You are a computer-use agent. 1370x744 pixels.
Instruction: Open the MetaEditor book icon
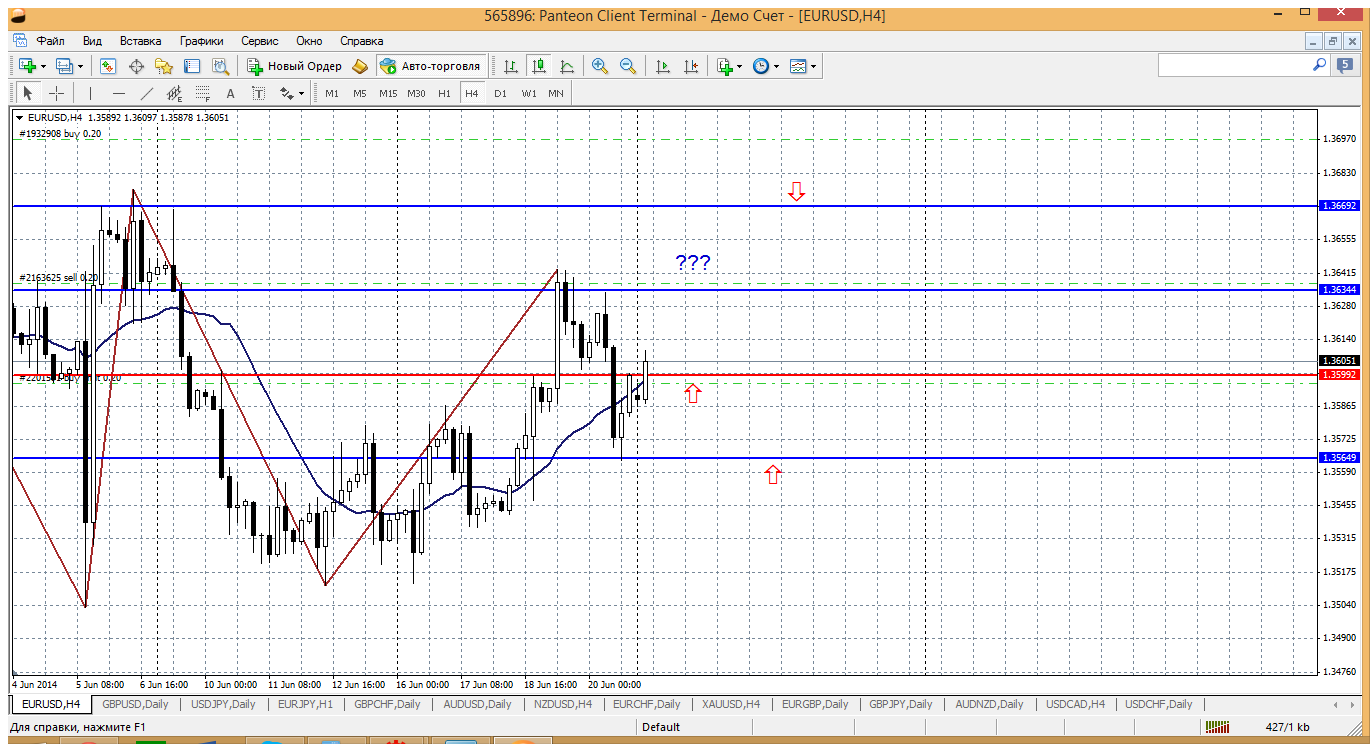tap(360, 66)
